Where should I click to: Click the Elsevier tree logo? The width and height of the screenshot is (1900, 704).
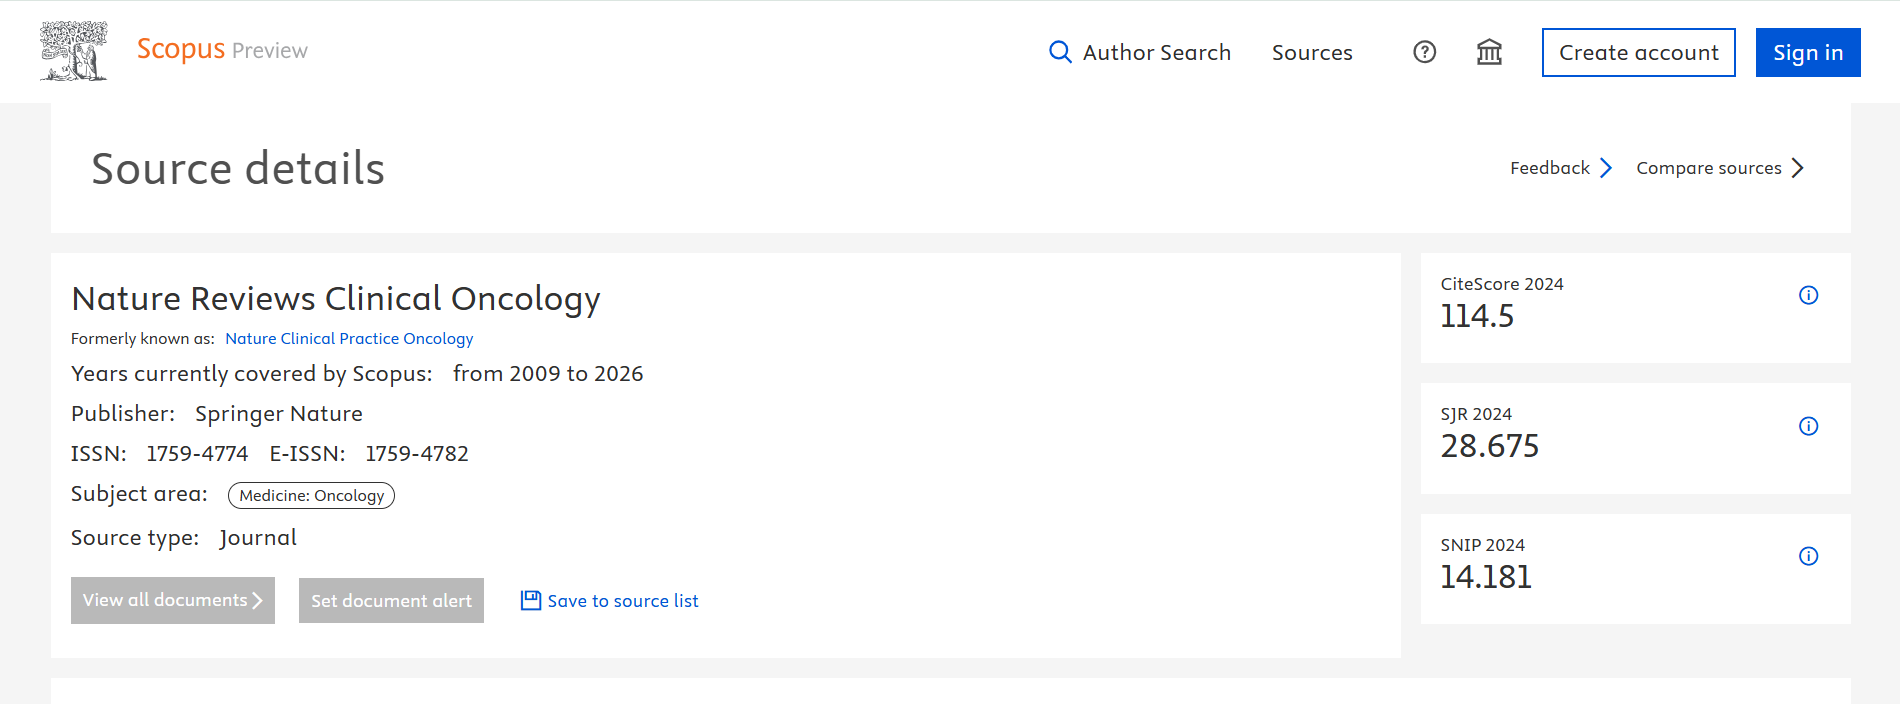point(73,51)
